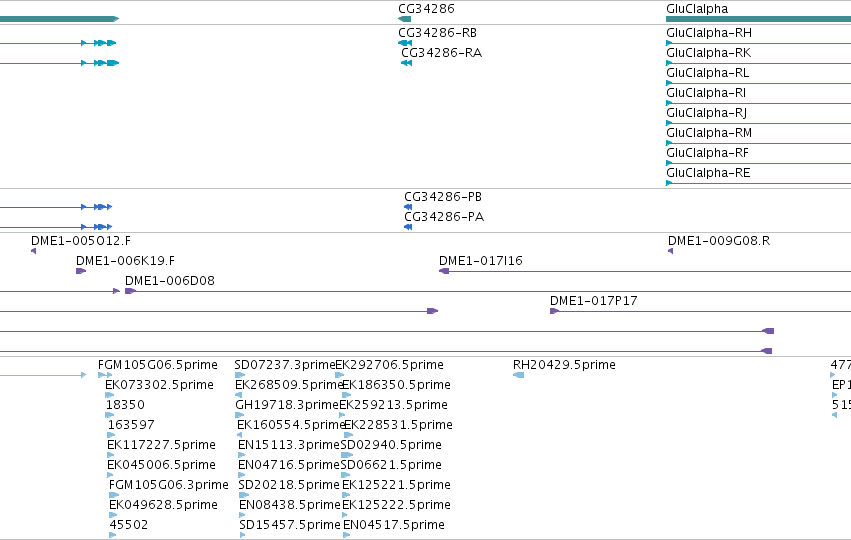Click the DME1-009G08.R purple arrowhead glyph
The height and width of the screenshot is (540, 851).
670,251
